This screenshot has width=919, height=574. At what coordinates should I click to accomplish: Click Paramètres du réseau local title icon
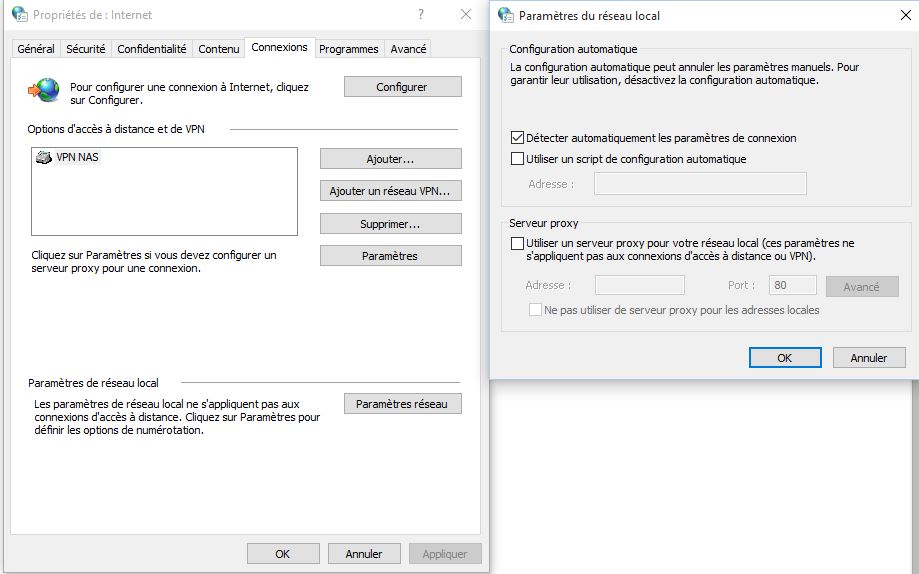[505, 15]
